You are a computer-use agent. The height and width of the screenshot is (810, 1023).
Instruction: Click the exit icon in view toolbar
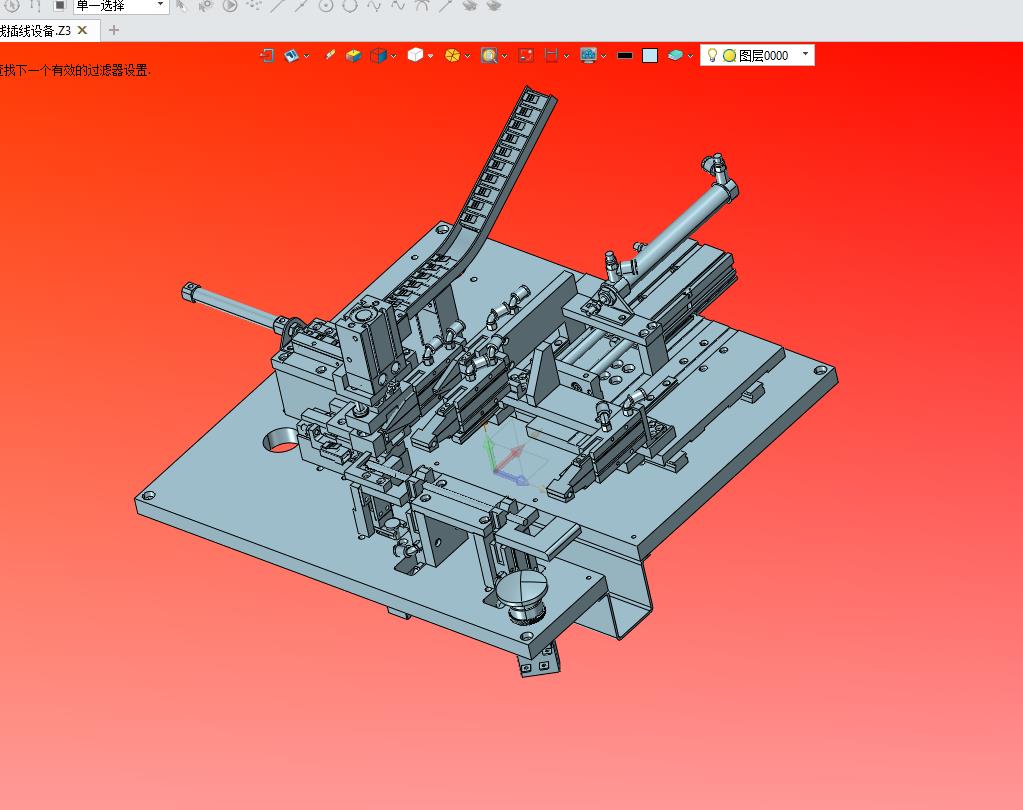pos(267,55)
